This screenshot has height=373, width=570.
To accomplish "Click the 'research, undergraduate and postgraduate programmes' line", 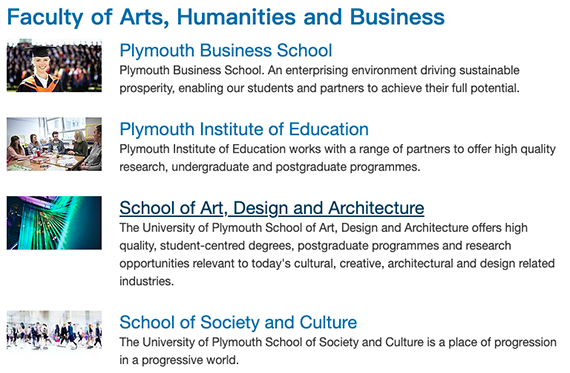I will click(x=270, y=167).
